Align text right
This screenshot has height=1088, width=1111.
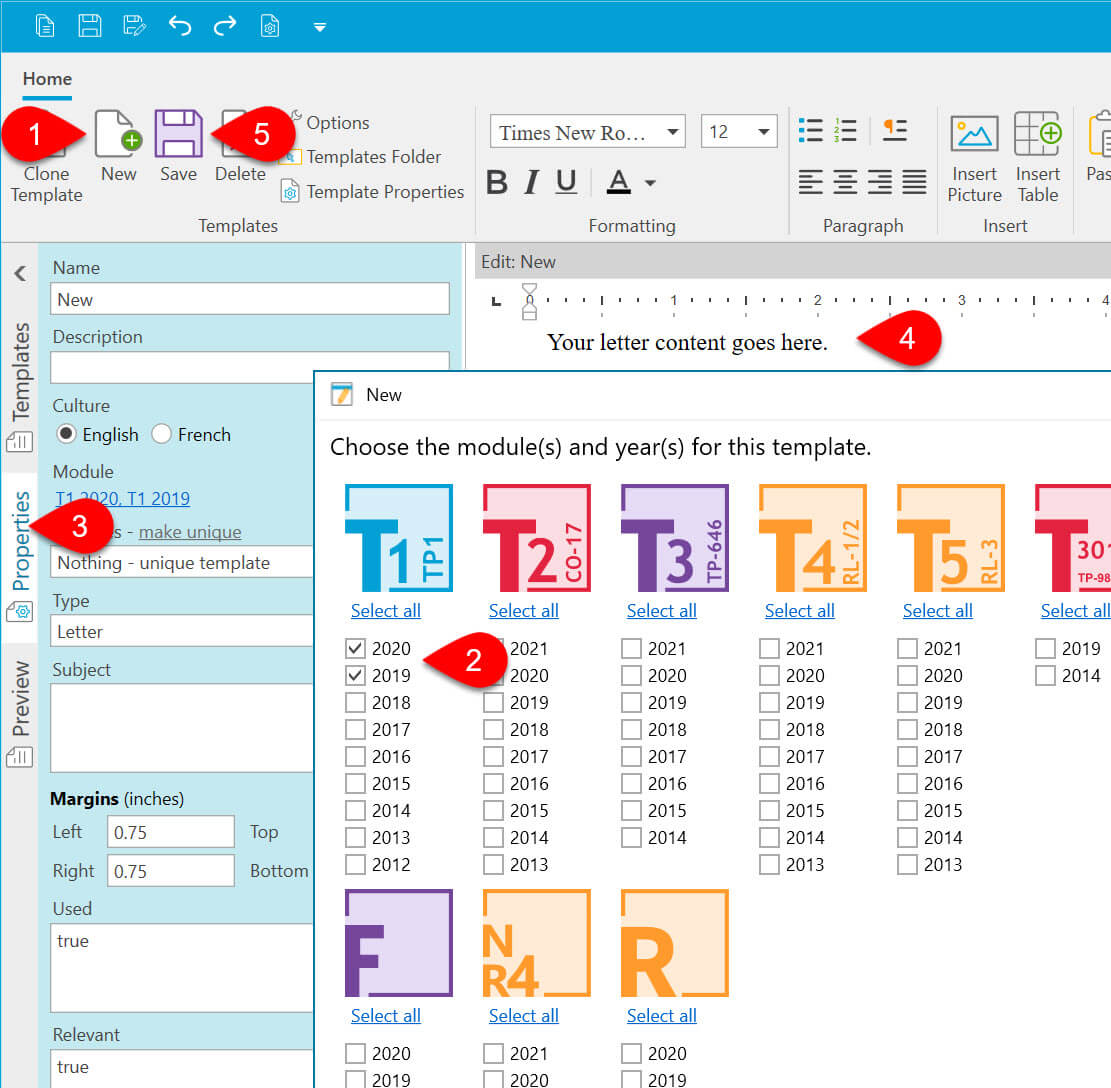(x=880, y=182)
